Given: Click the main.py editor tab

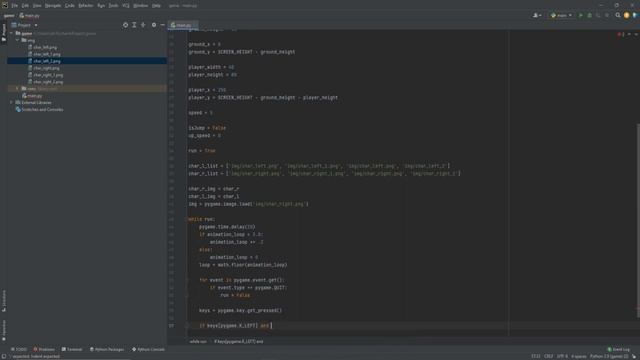Looking at the screenshot, I should point(182,25).
